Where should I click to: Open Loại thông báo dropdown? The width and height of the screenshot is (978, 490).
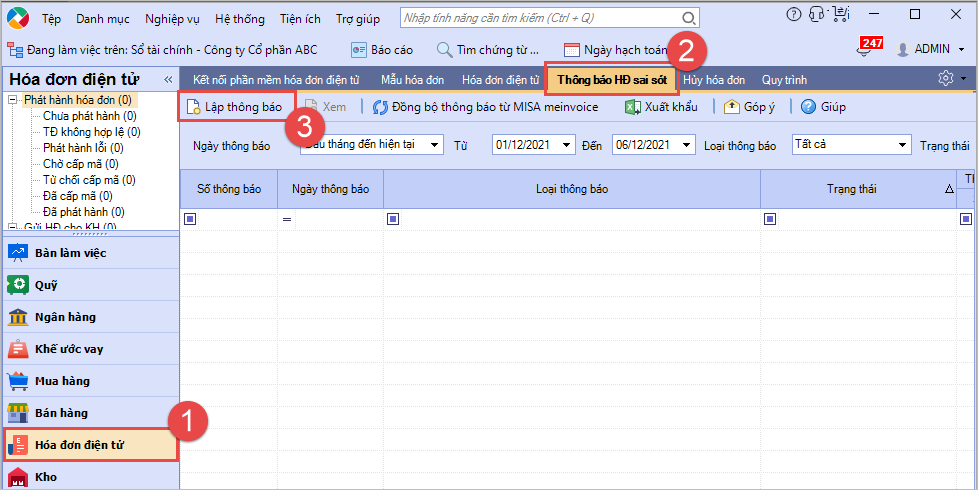(901, 145)
